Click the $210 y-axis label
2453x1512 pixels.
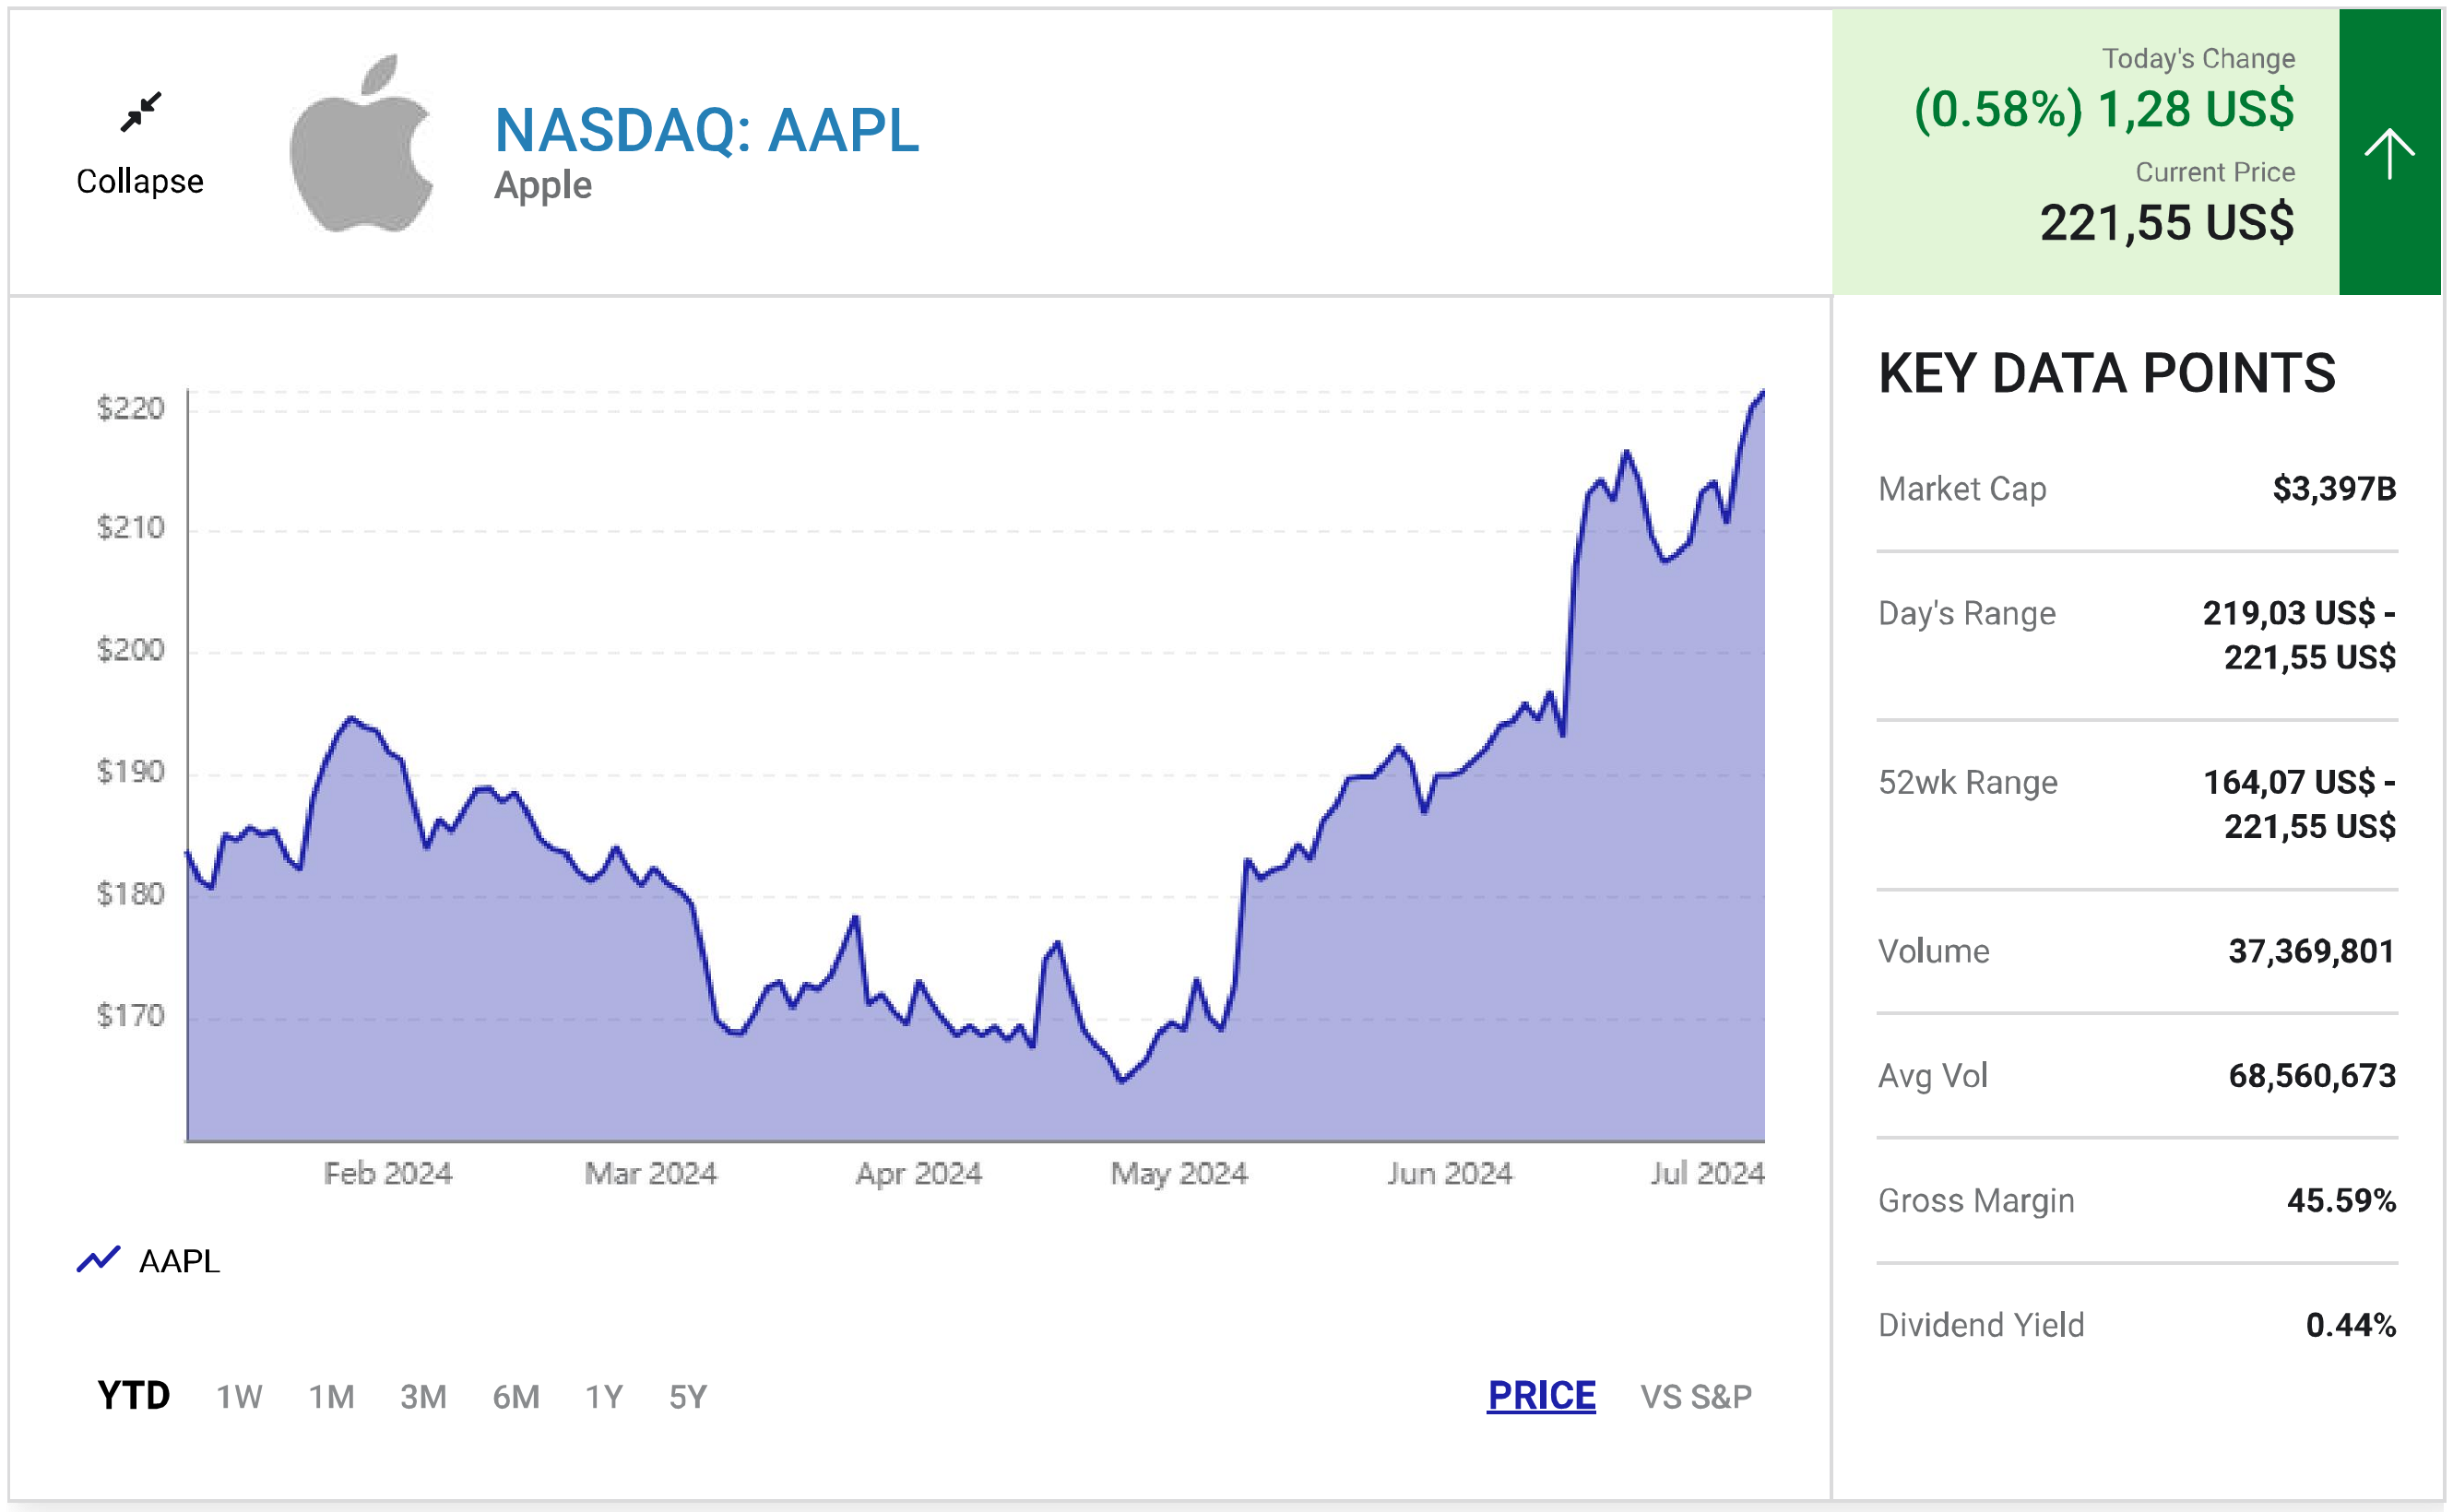[x=130, y=527]
